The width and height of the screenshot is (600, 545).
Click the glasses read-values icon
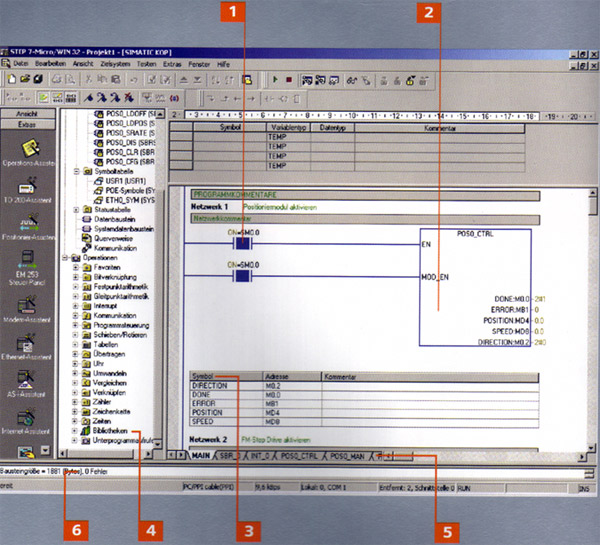(352, 80)
